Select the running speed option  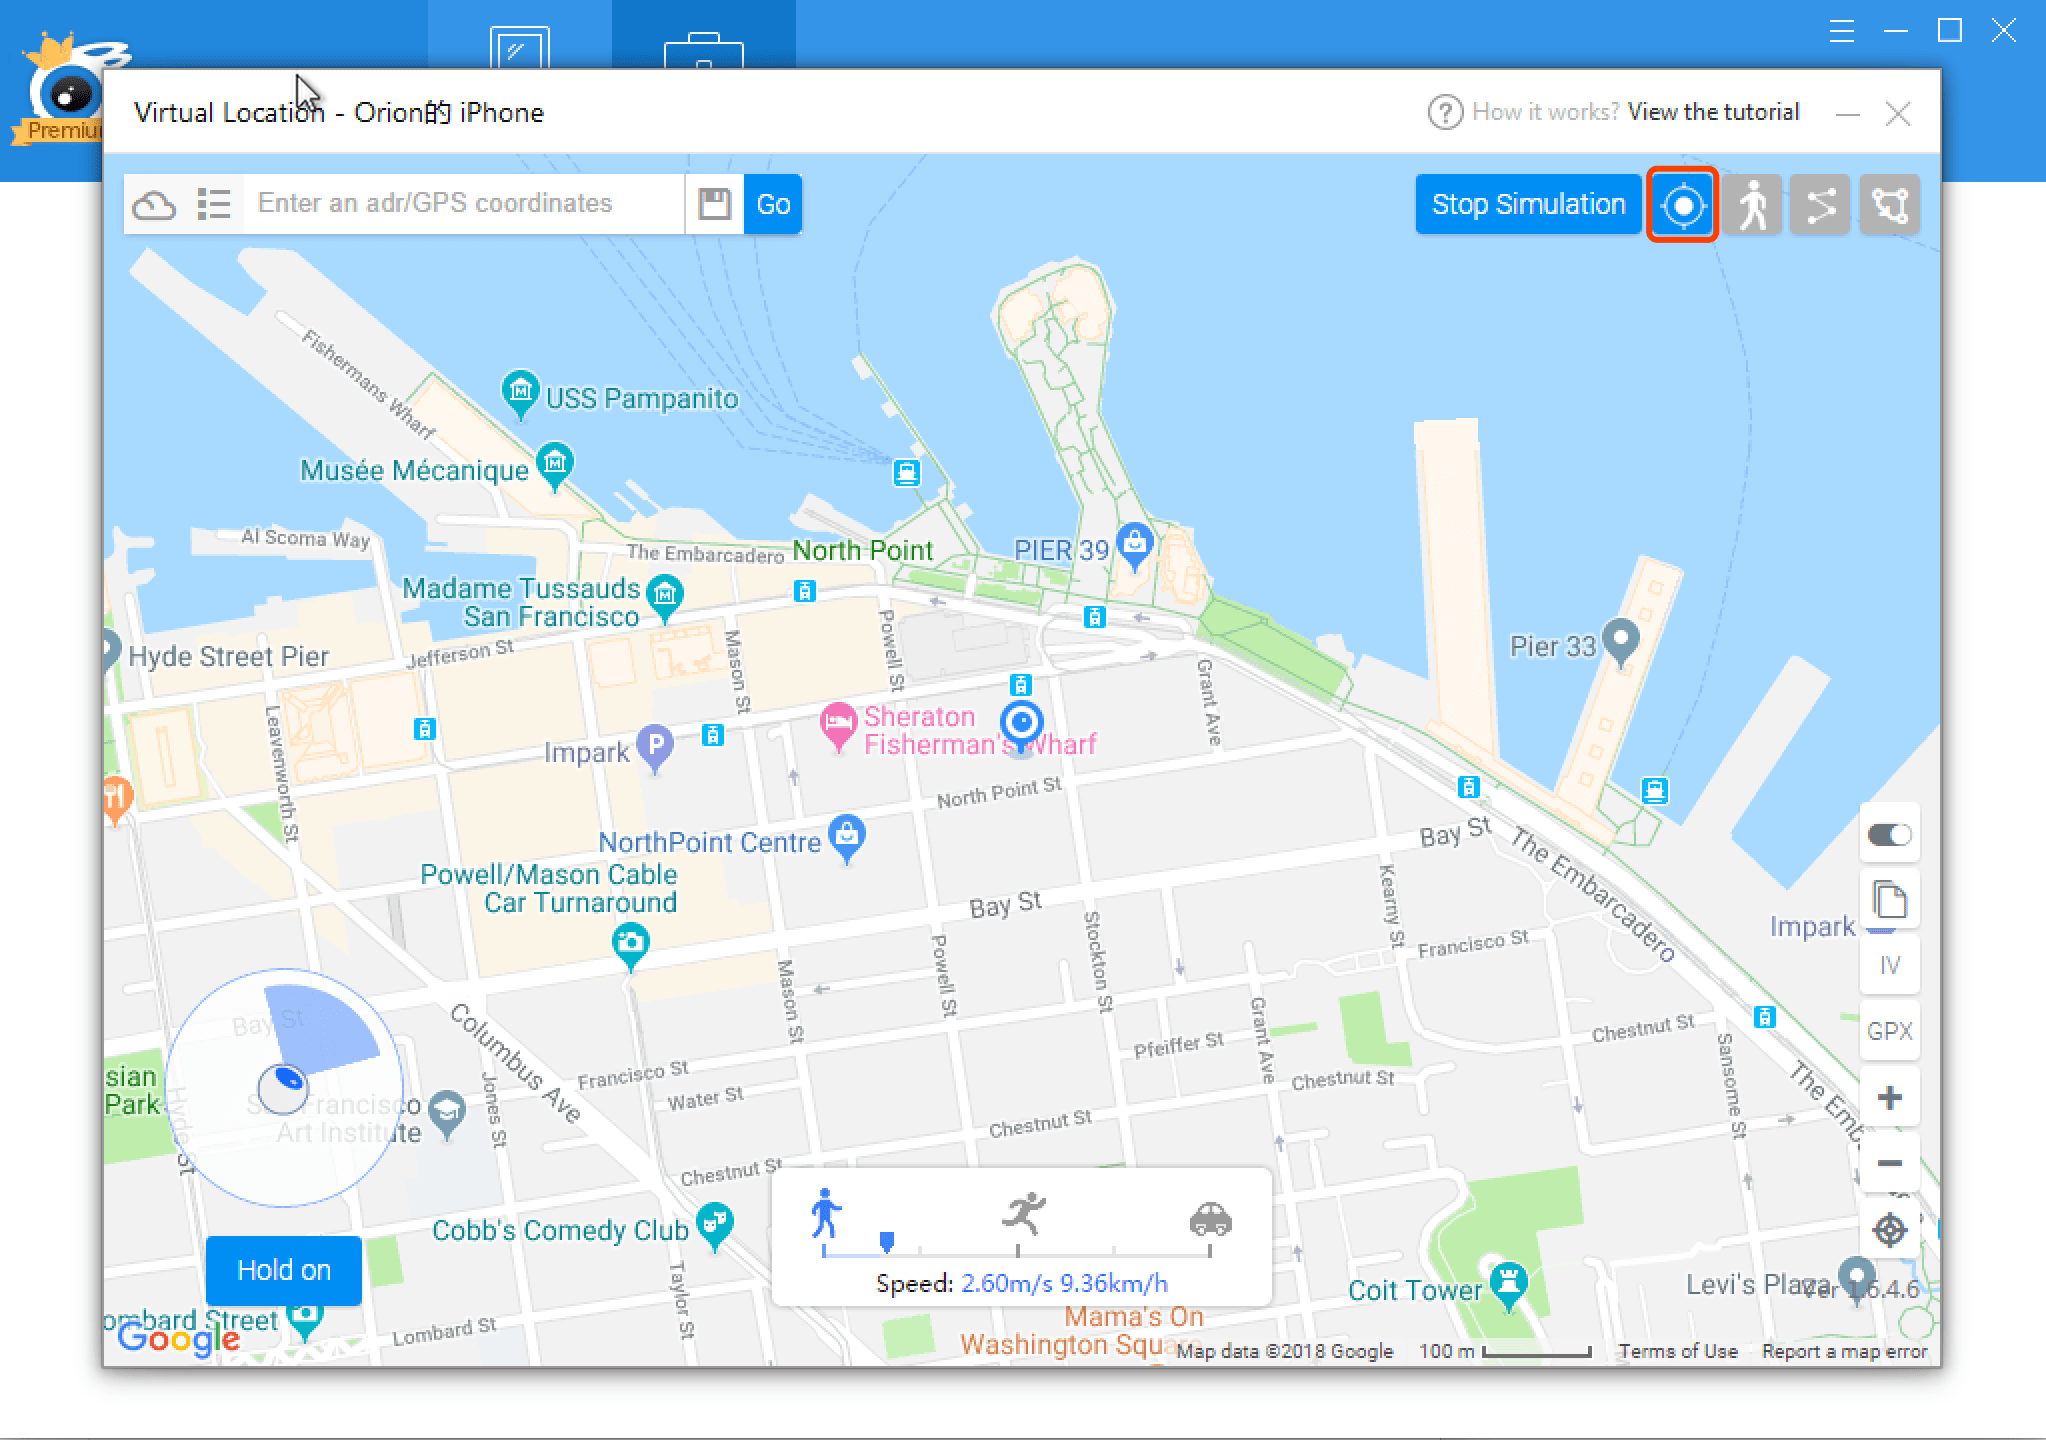(1022, 1214)
